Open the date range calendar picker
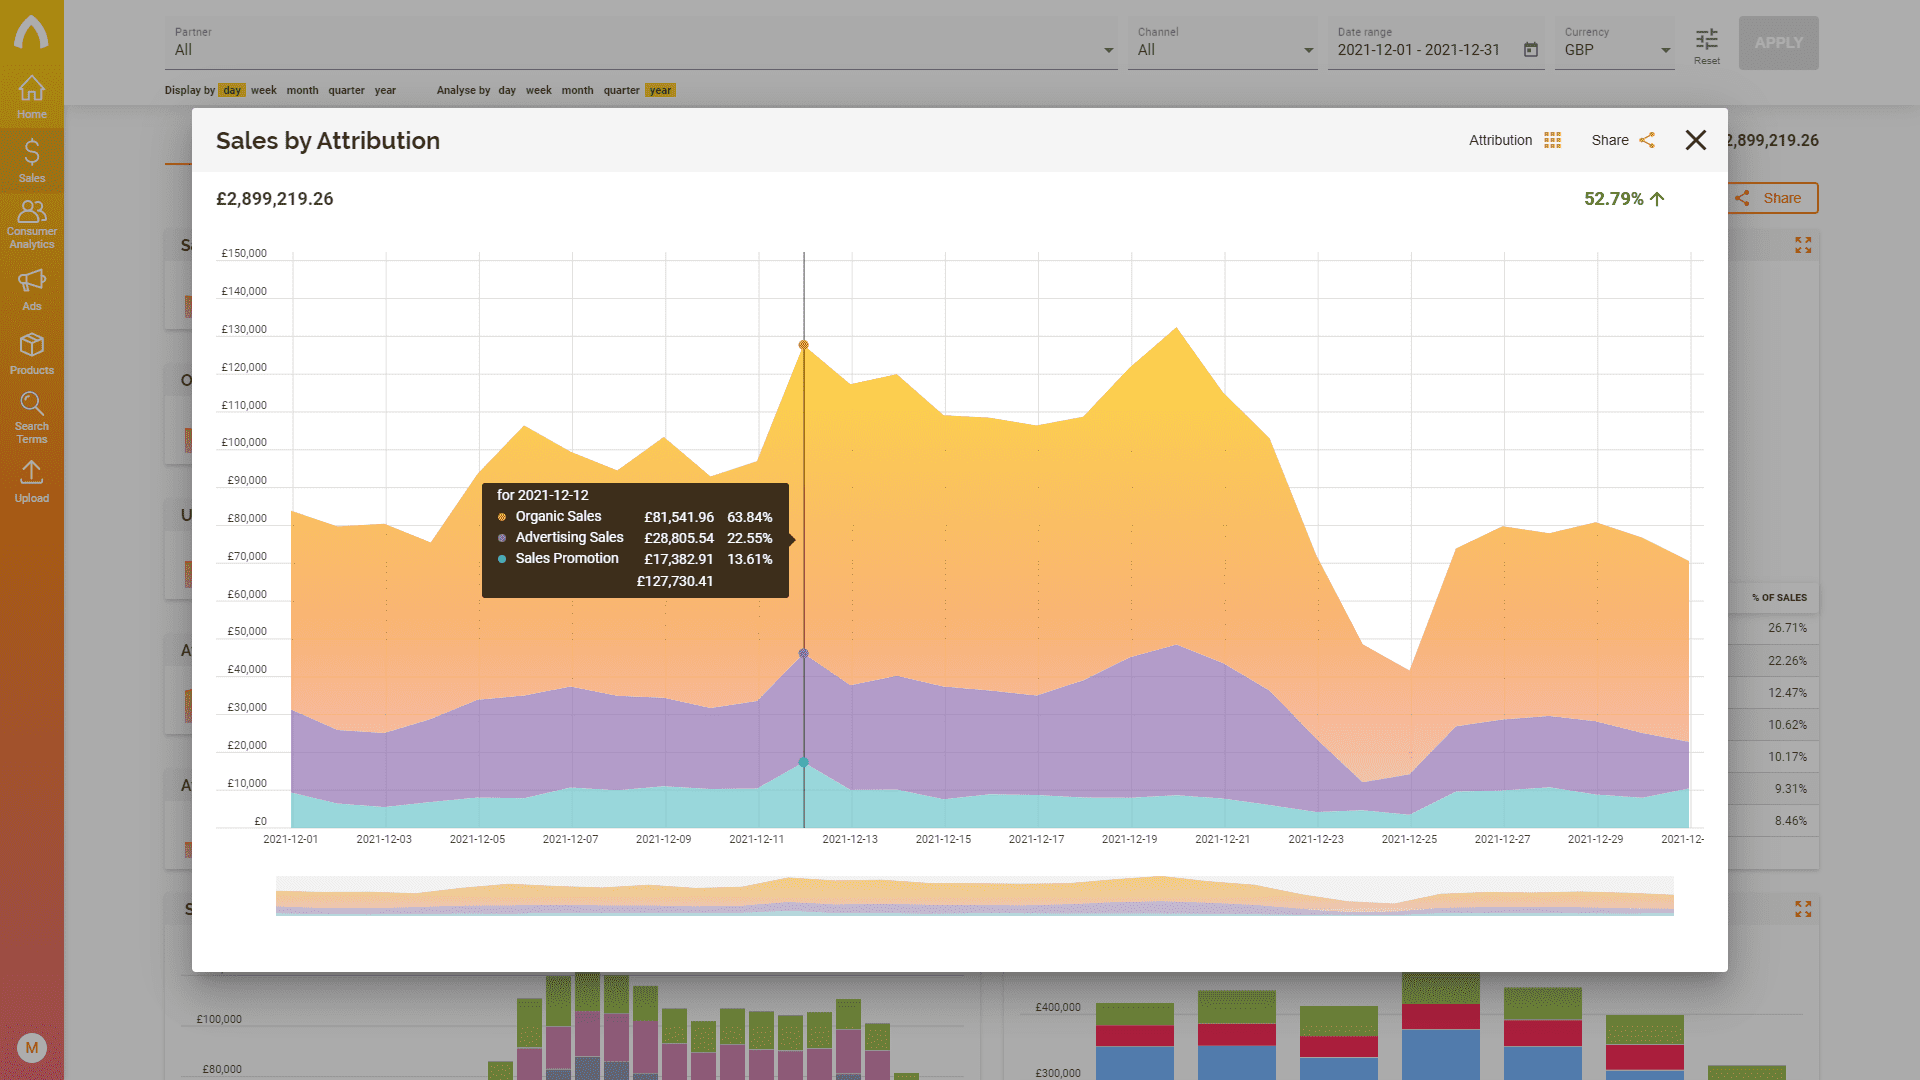The height and width of the screenshot is (1080, 1920). click(x=1530, y=50)
